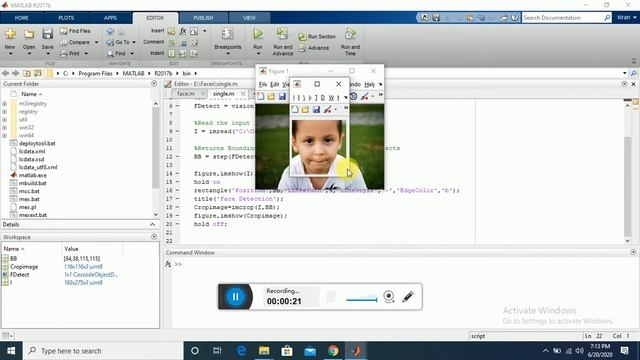Viewport: 640px width, 360px height.
Task: Open file icon in the cropped figure toolbar
Action: [x=305, y=109]
